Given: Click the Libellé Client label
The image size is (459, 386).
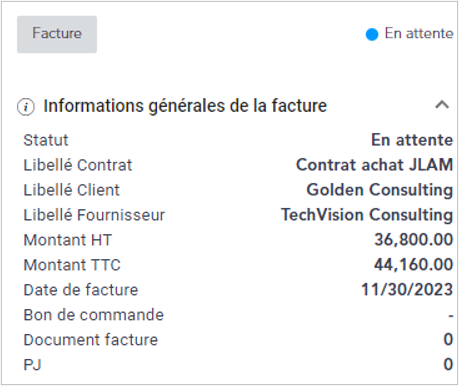Looking at the screenshot, I should click(72, 190).
